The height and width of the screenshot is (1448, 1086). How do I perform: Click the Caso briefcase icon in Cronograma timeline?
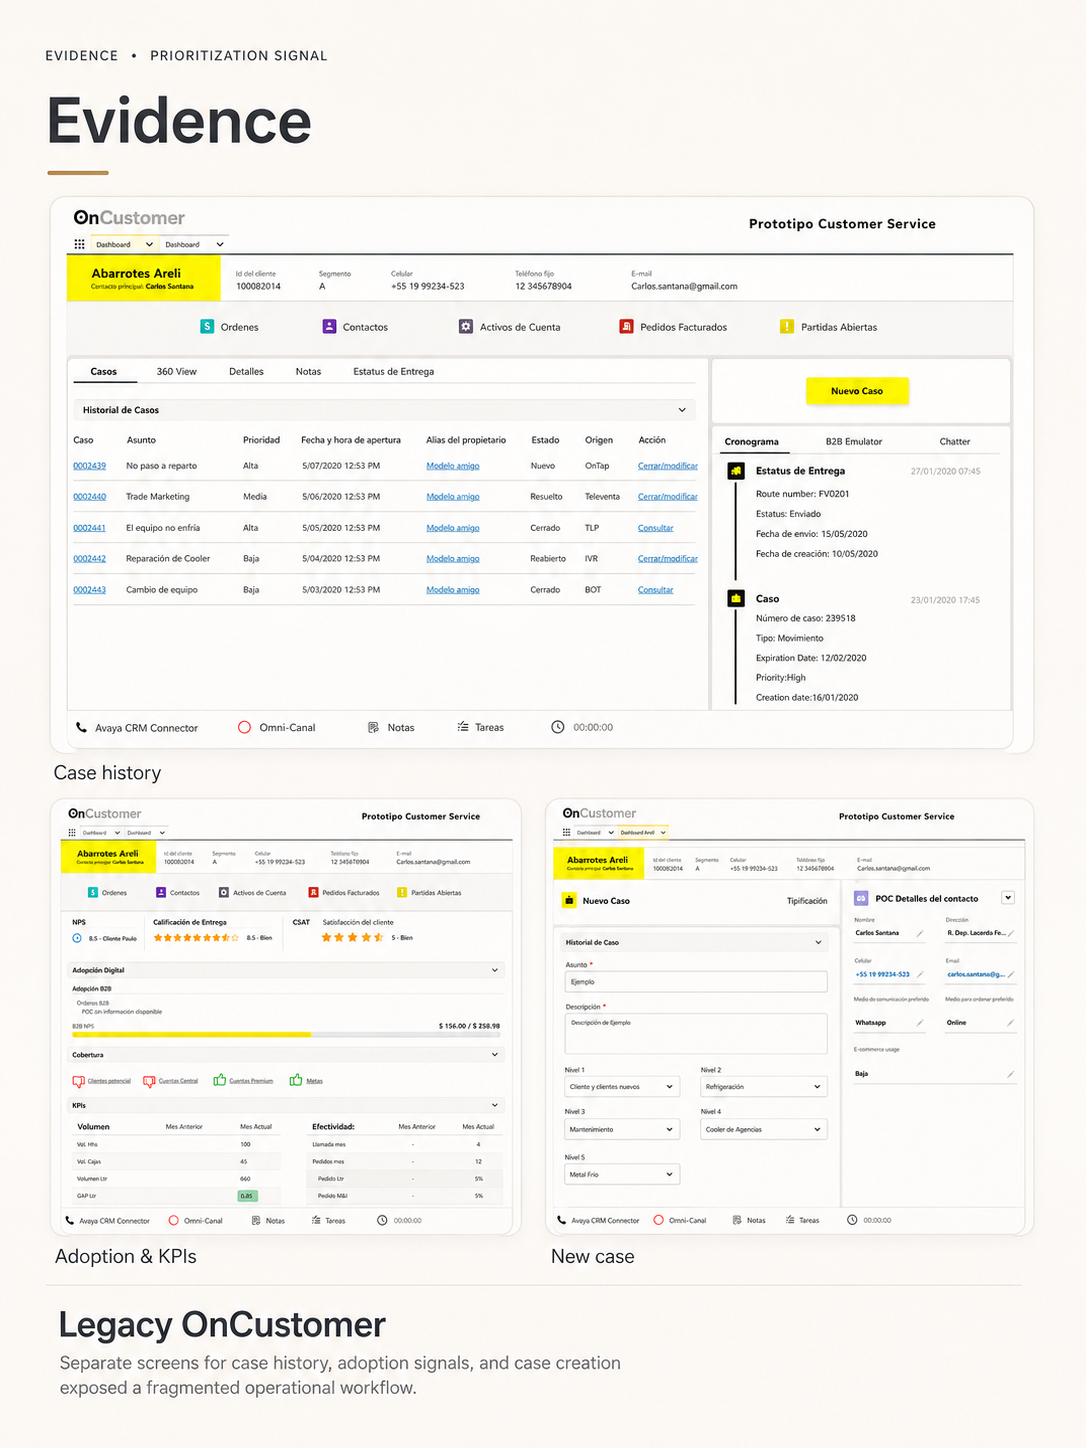(736, 598)
